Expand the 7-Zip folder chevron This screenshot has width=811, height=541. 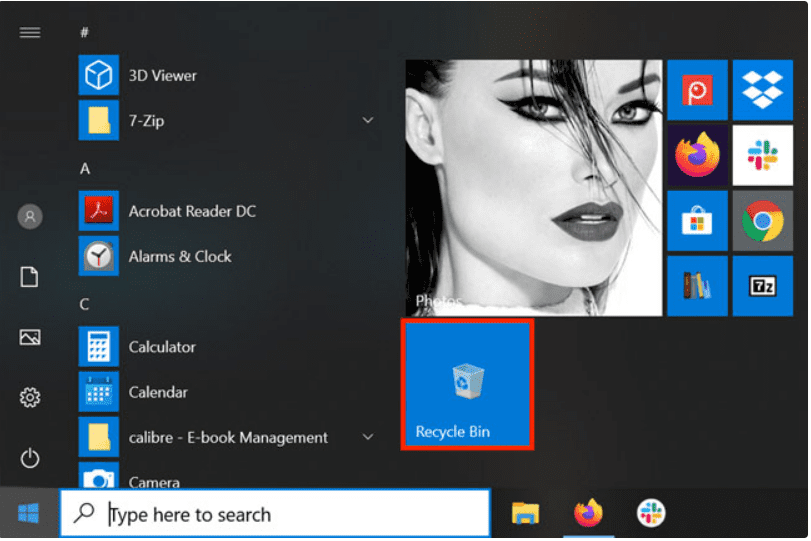tap(368, 121)
